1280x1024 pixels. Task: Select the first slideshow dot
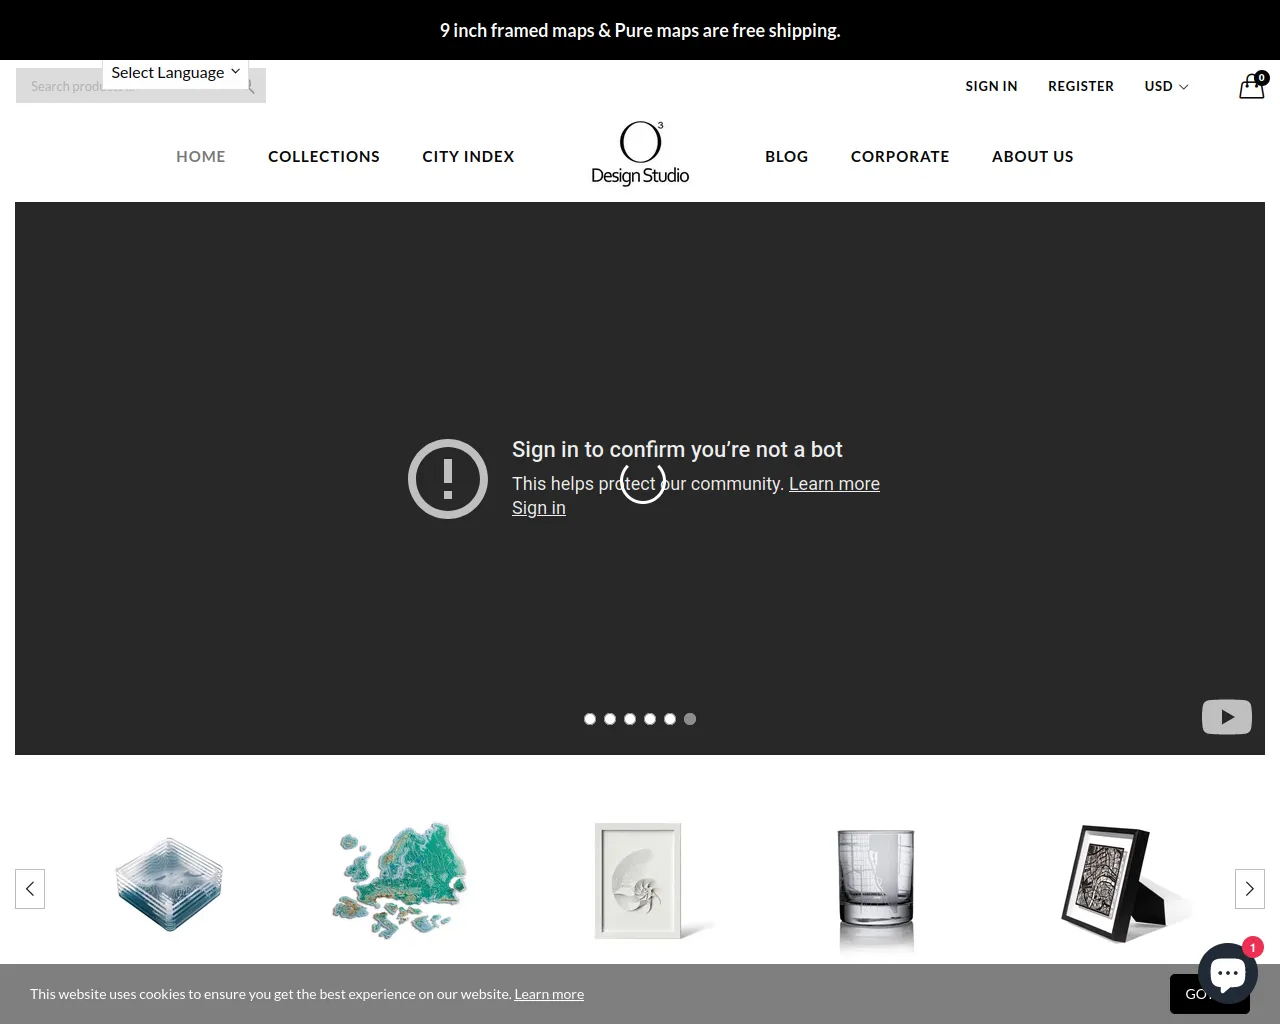590,719
